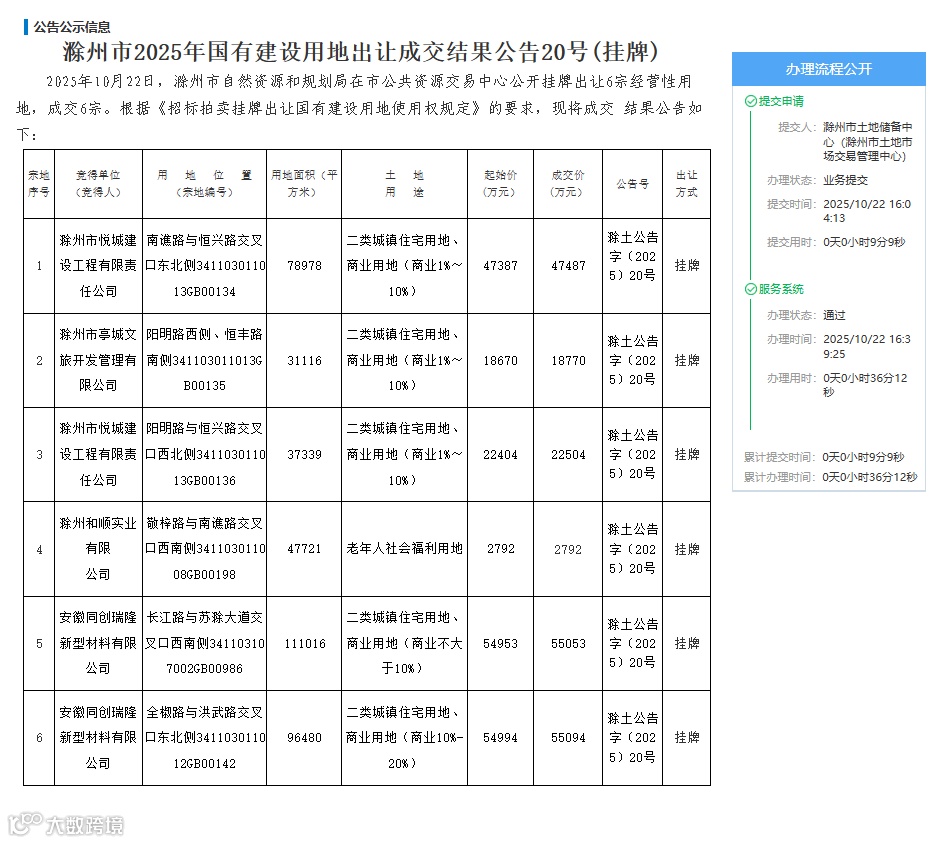Screen dimensions: 944x843
Task: Click the 提交用时 value 0天0小时9分9秒
Action: tap(864, 242)
